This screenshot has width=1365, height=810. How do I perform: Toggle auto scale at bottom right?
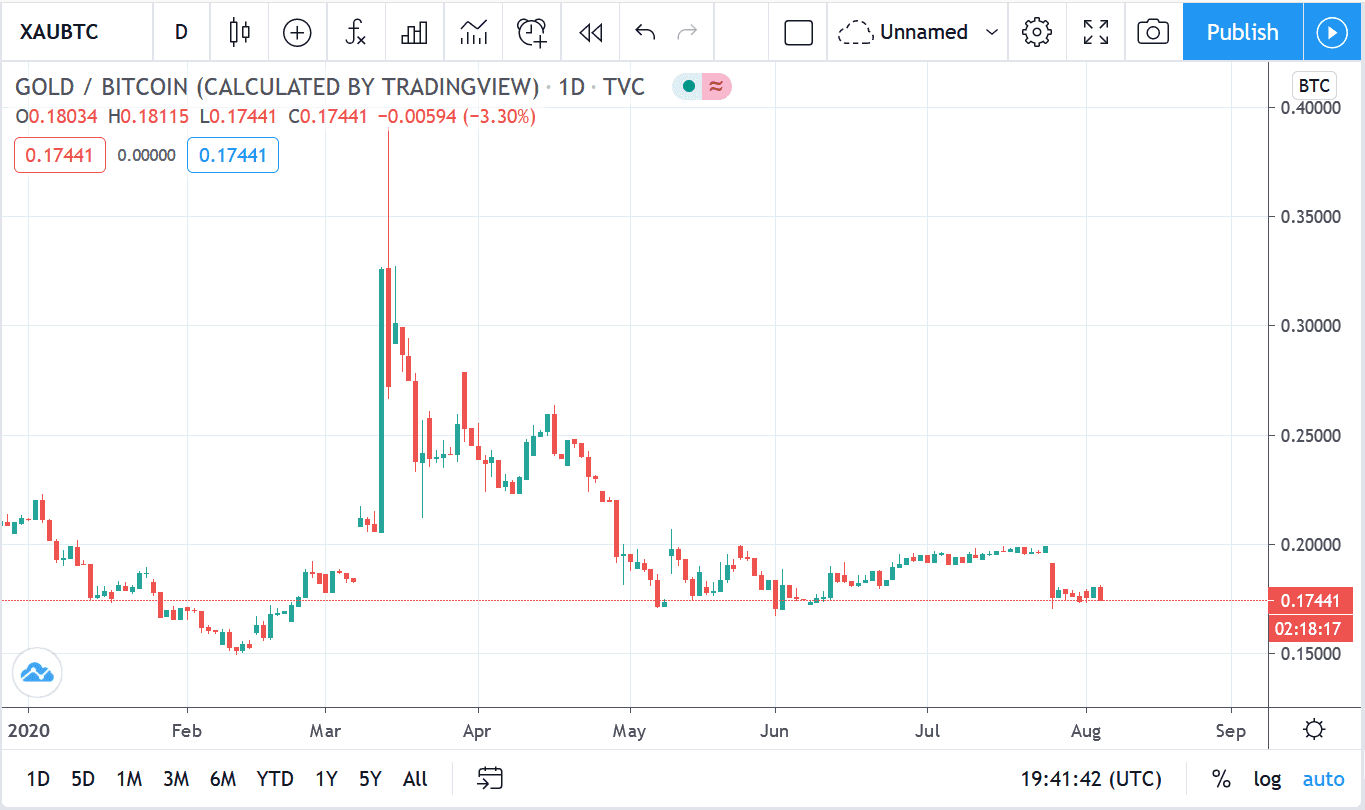coord(1323,779)
